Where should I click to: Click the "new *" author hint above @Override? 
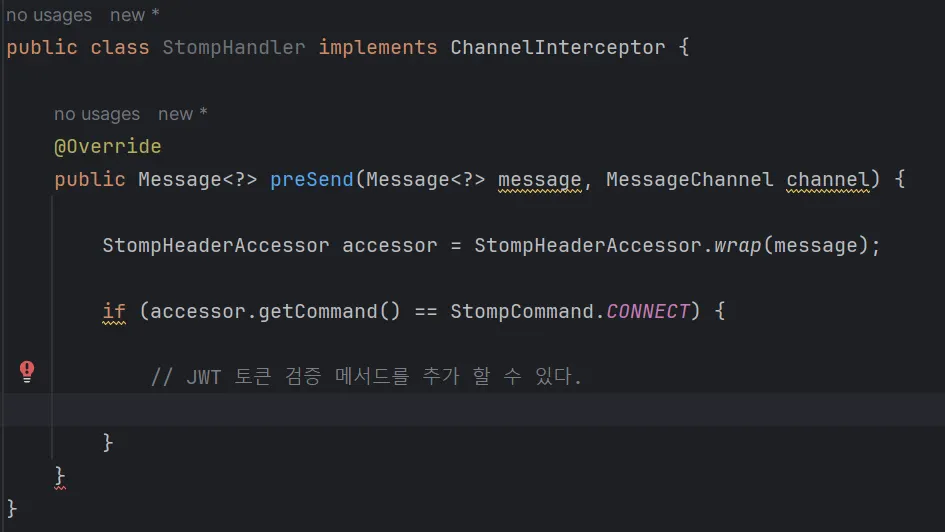tap(182, 114)
